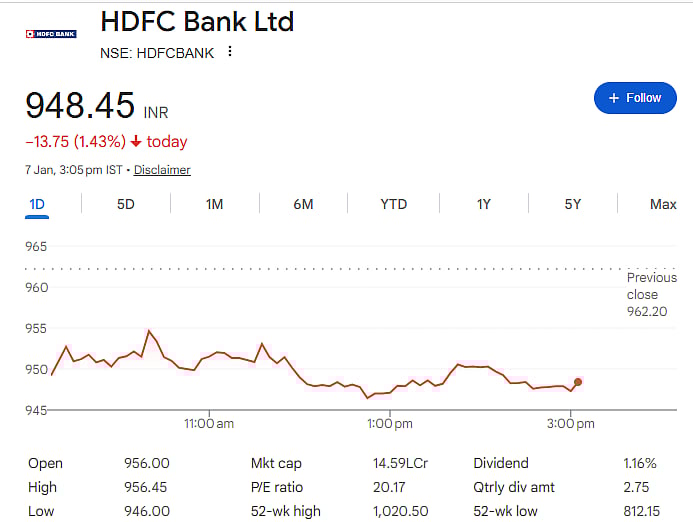Select the YTD chart tab
This screenshot has width=693, height=522.
[x=393, y=204]
